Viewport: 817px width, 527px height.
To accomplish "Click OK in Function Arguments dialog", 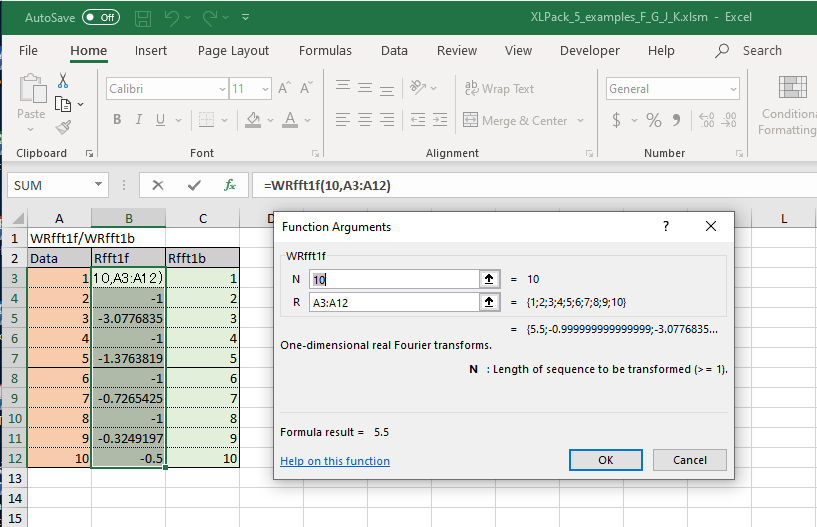I will click(605, 460).
